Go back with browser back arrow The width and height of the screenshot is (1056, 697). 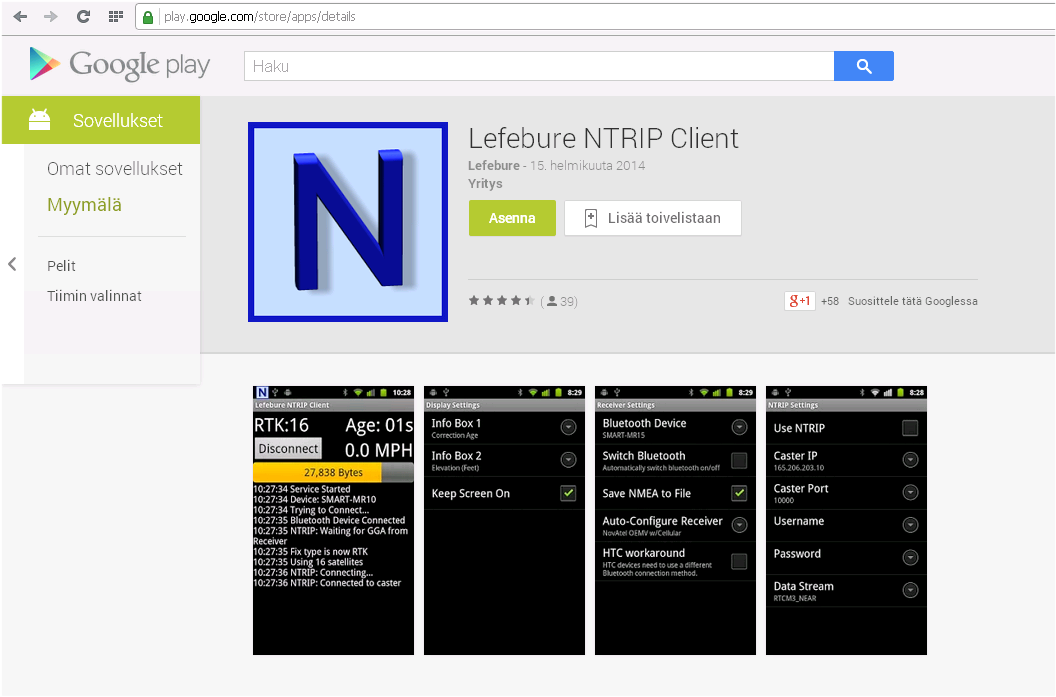pyautogui.click(x=20, y=17)
